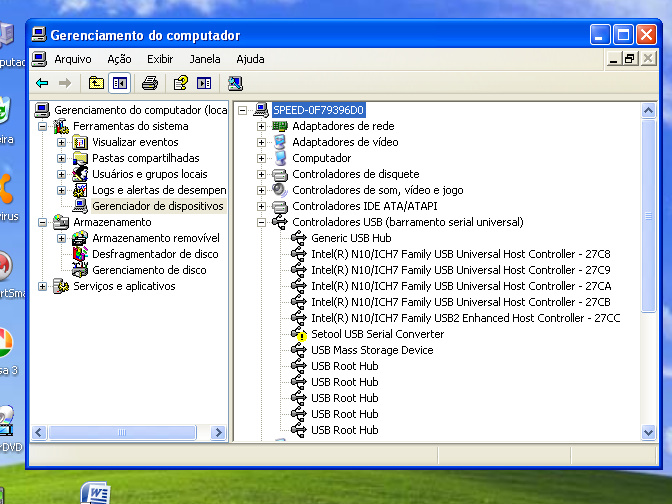This screenshot has height=504, width=672.
Task: Select Setool USB Serial Converter device
Action: click(x=378, y=334)
